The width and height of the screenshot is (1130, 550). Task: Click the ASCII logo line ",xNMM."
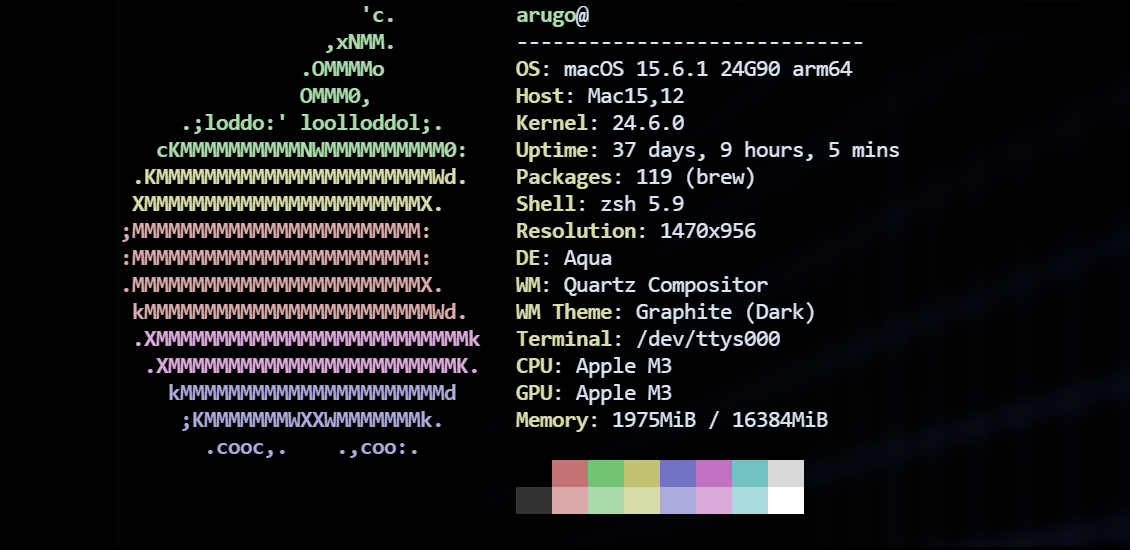360,43
